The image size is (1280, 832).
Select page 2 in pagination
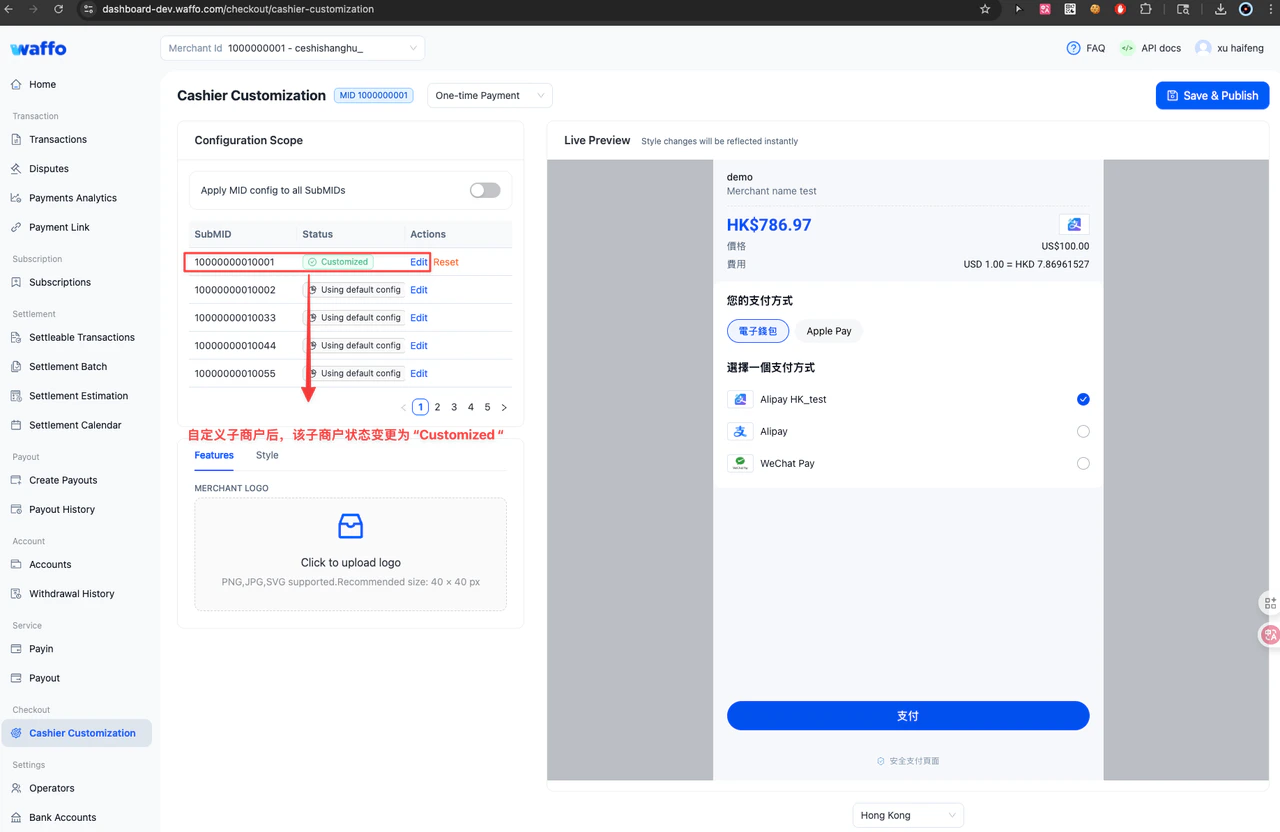[437, 408]
